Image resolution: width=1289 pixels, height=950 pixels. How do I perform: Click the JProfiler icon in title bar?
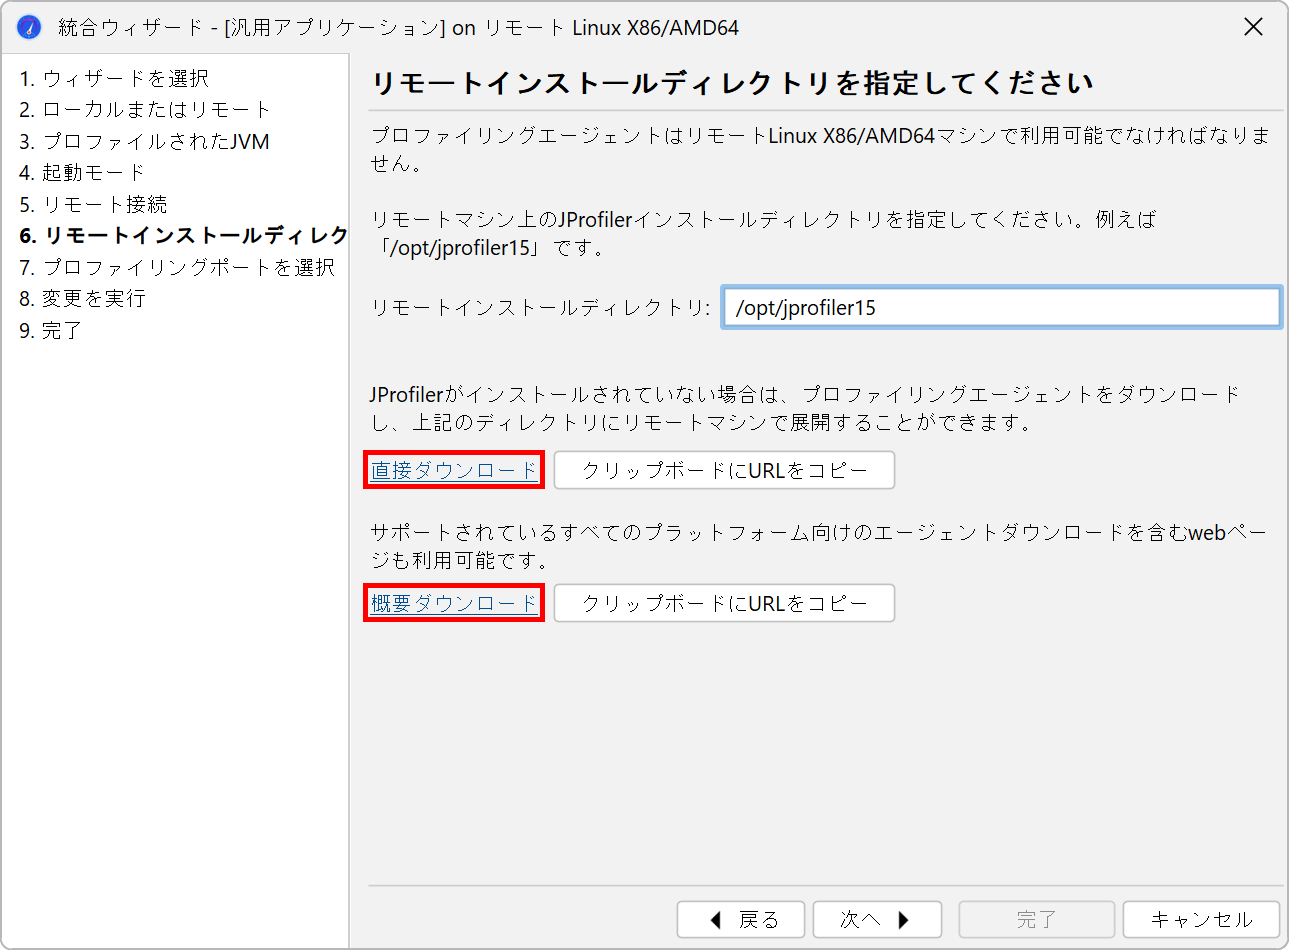tap(29, 27)
